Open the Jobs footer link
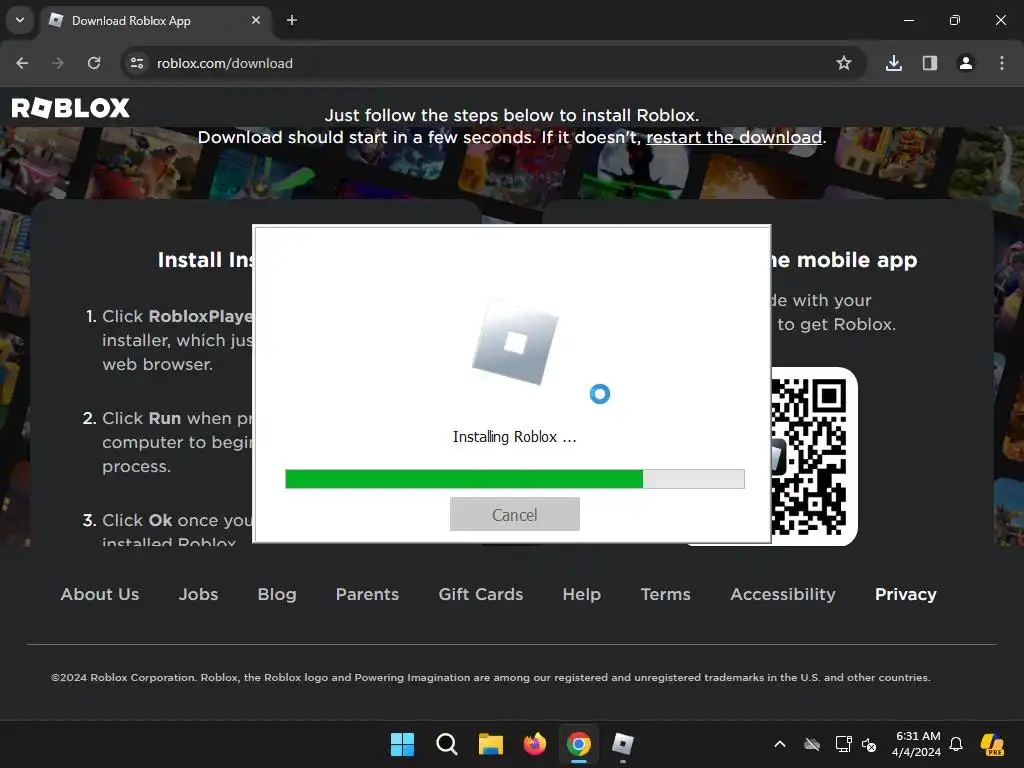Screen dimensions: 1024x768 point(199,594)
